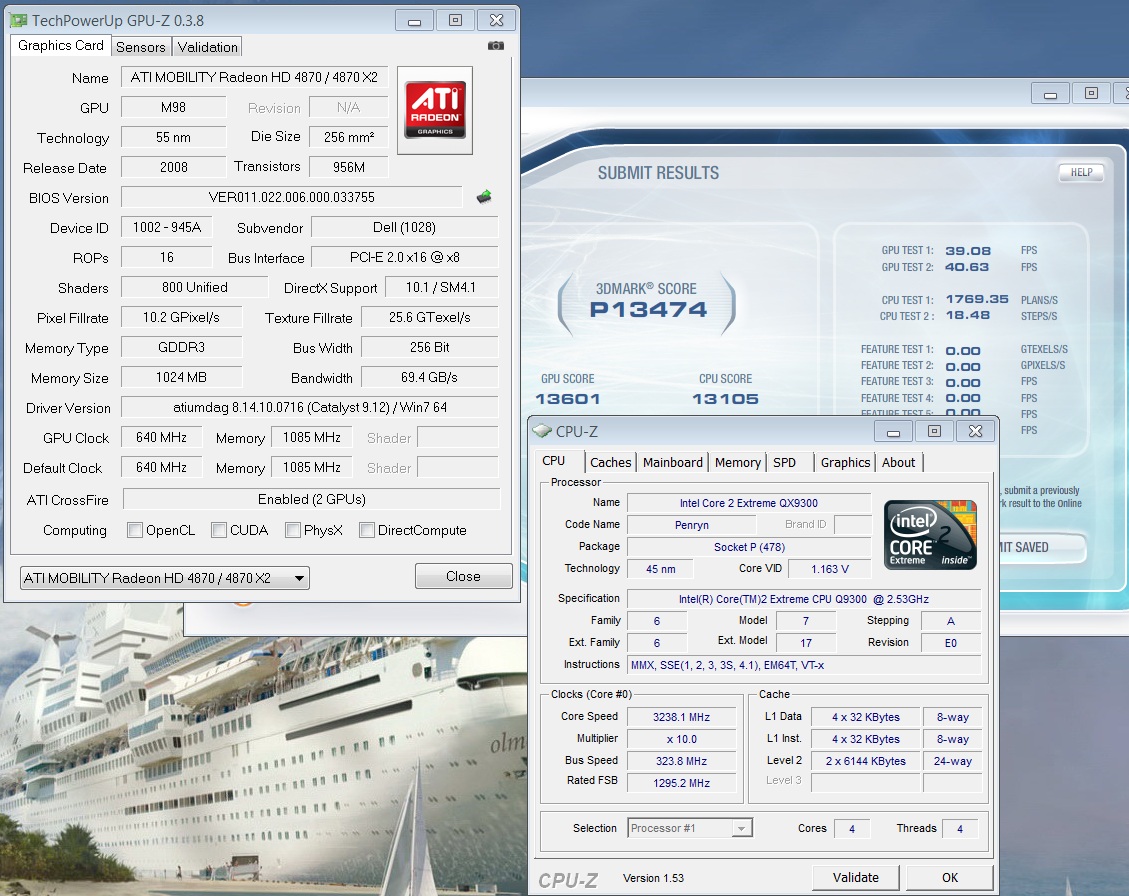The height and width of the screenshot is (896, 1129).
Task: Check the DirectCompute checkbox
Action: (x=367, y=530)
